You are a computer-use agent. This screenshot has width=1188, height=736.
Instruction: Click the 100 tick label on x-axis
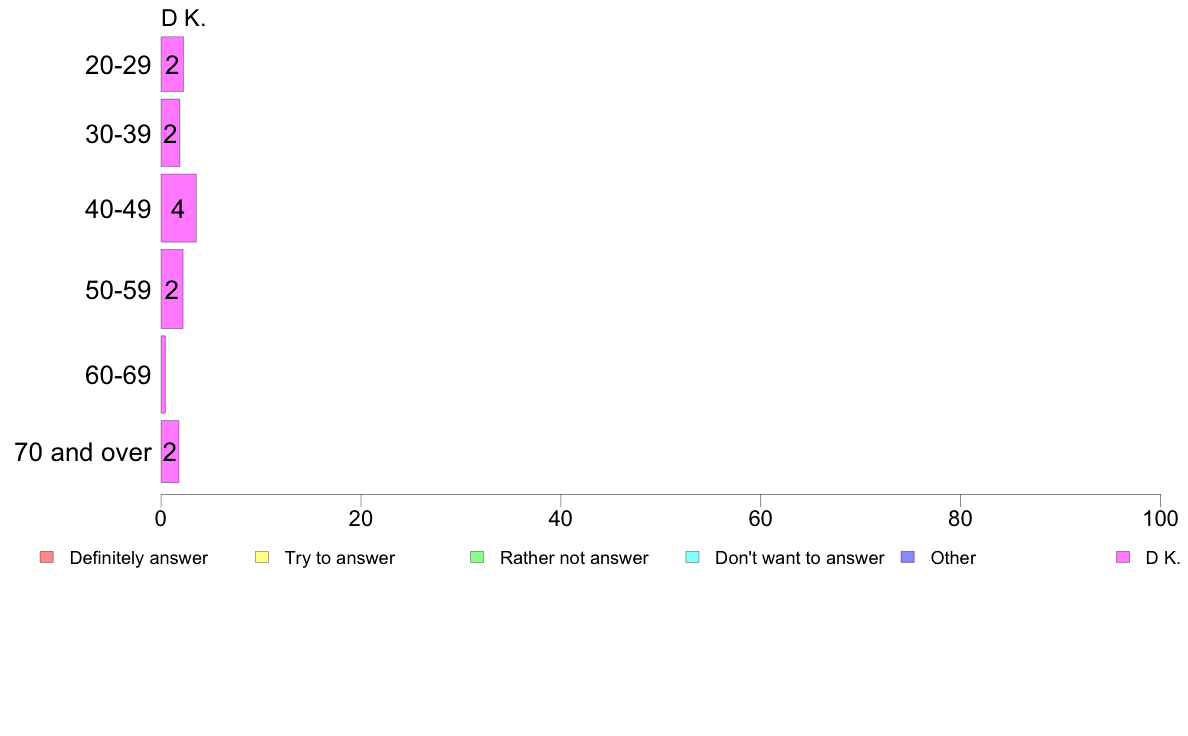click(1160, 518)
